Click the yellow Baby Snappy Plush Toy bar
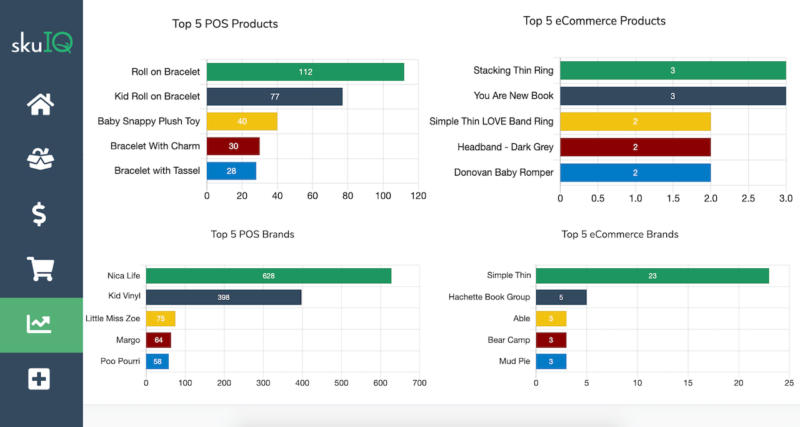The image size is (800, 427). click(241, 121)
